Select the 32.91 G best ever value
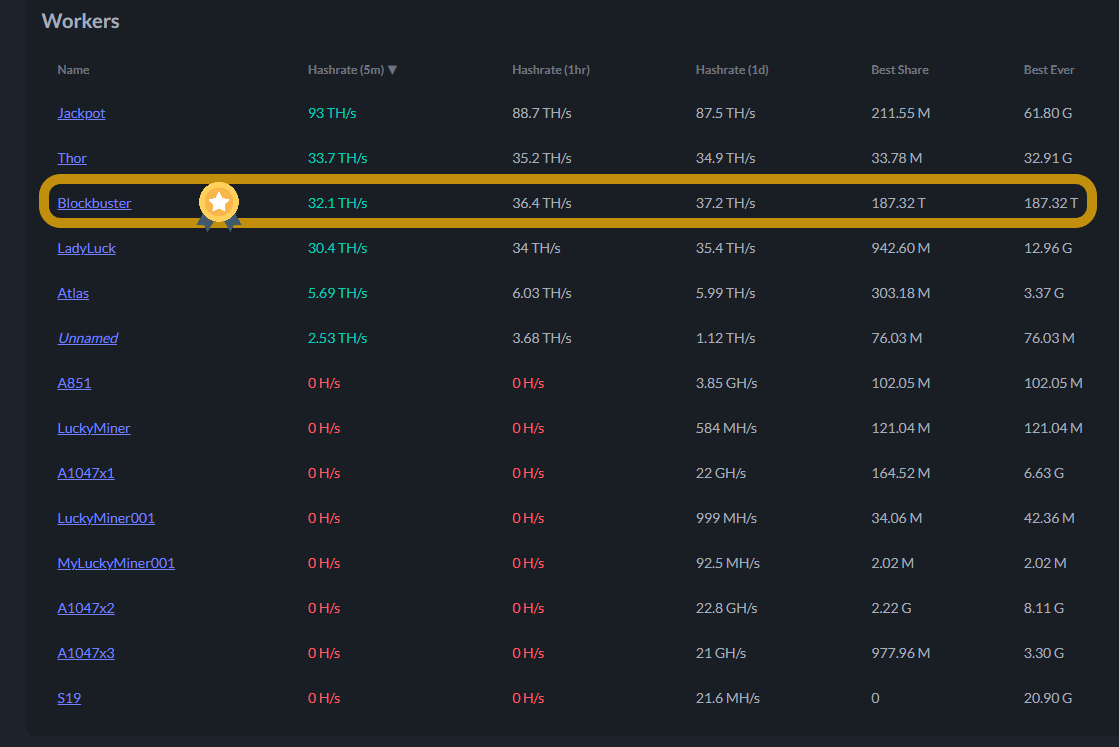1119x747 pixels. tap(1048, 158)
